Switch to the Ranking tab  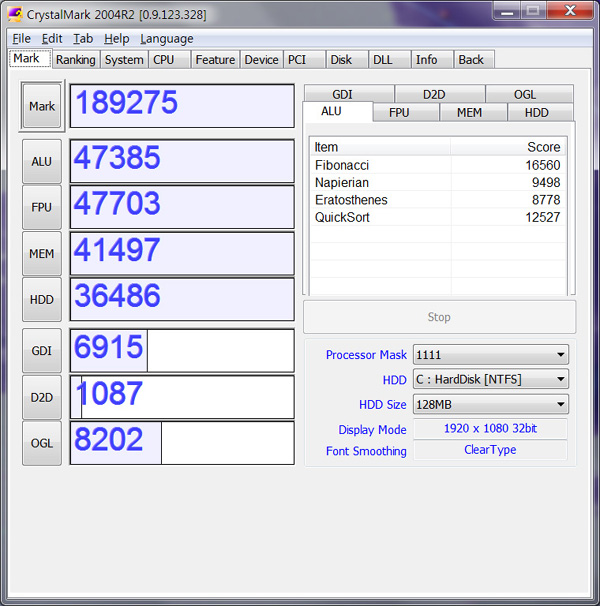tap(76, 60)
